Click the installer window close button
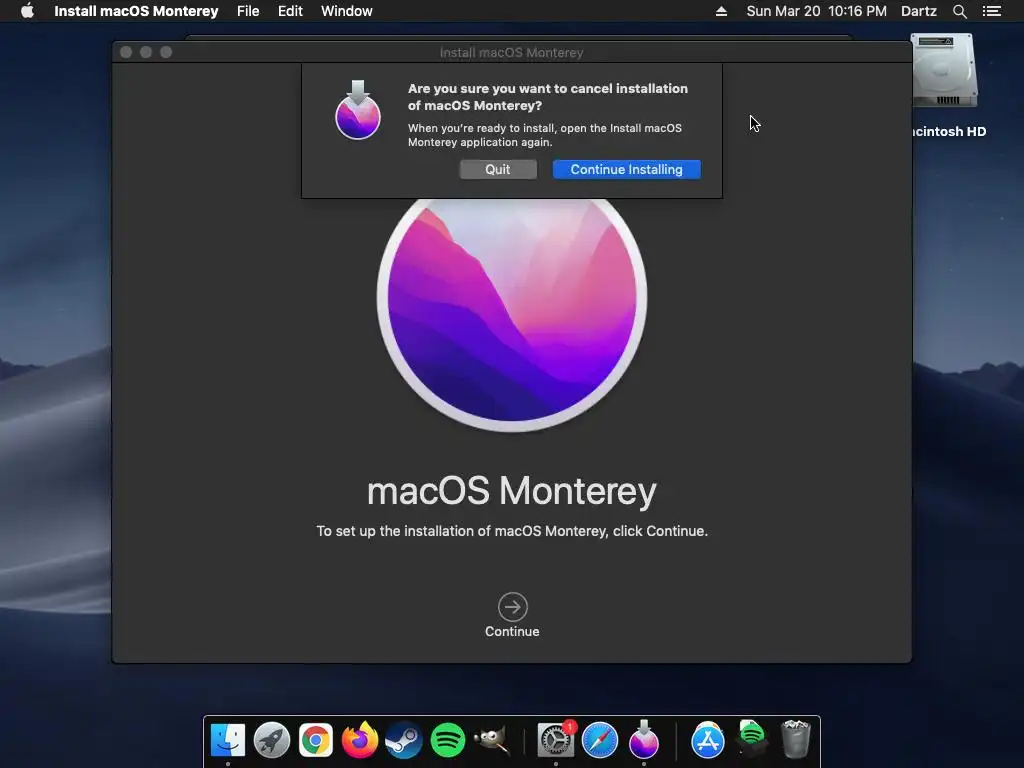Viewport: 1024px width, 768px height. pos(126,52)
